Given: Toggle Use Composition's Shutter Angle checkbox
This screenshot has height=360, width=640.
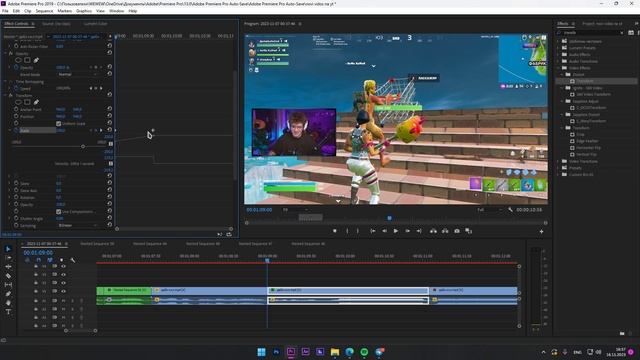Looking at the screenshot, I should pyautogui.click(x=58, y=211).
